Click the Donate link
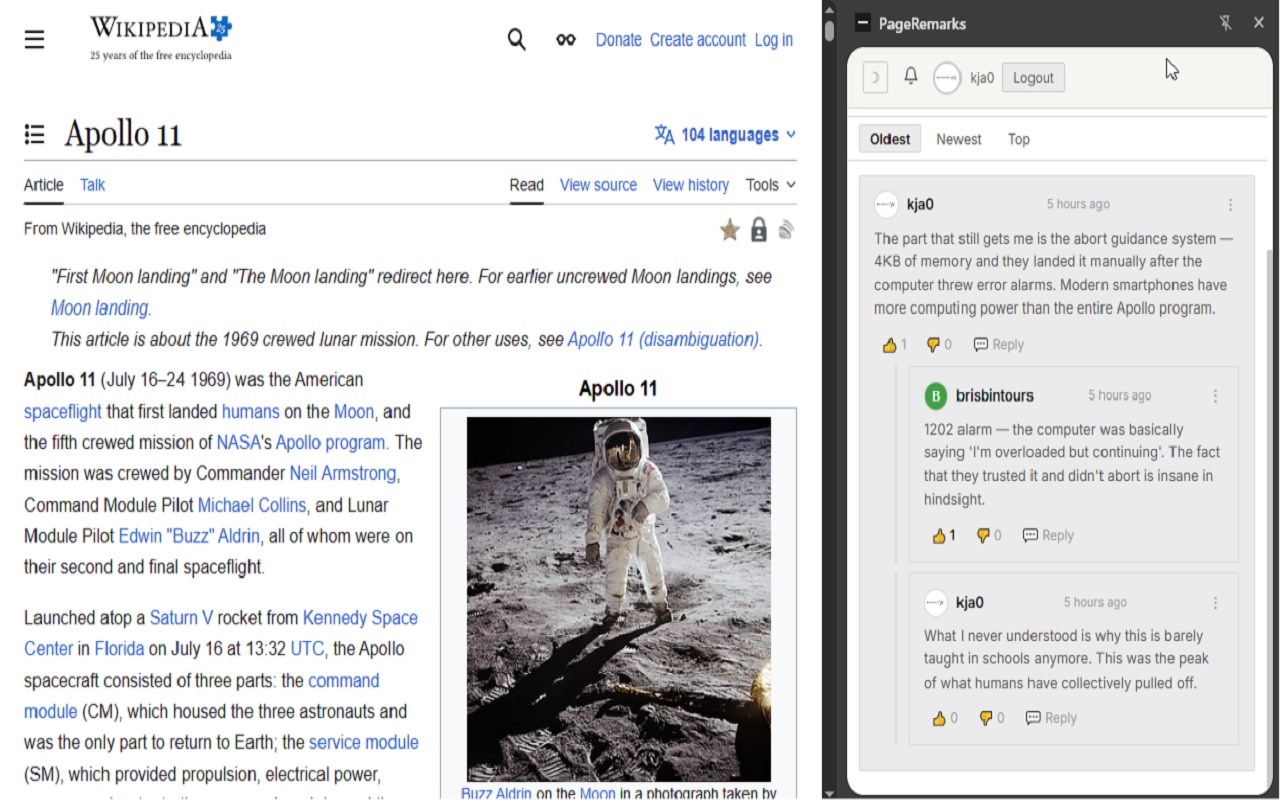The height and width of the screenshot is (800, 1280). click(618, 40)
